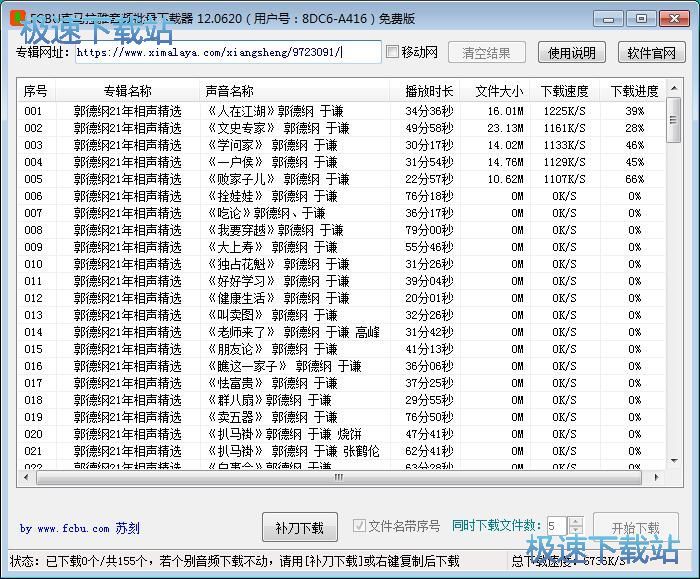
Task: Select row 020 《扒马褂》 with 烧饼
Action: [342, 434]
